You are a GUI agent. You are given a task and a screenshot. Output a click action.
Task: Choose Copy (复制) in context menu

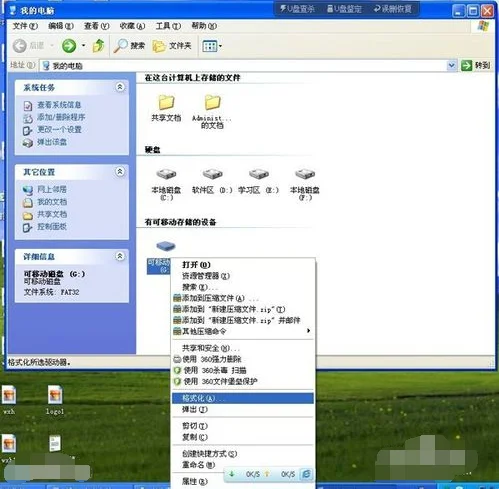click(x=243, y=437)
